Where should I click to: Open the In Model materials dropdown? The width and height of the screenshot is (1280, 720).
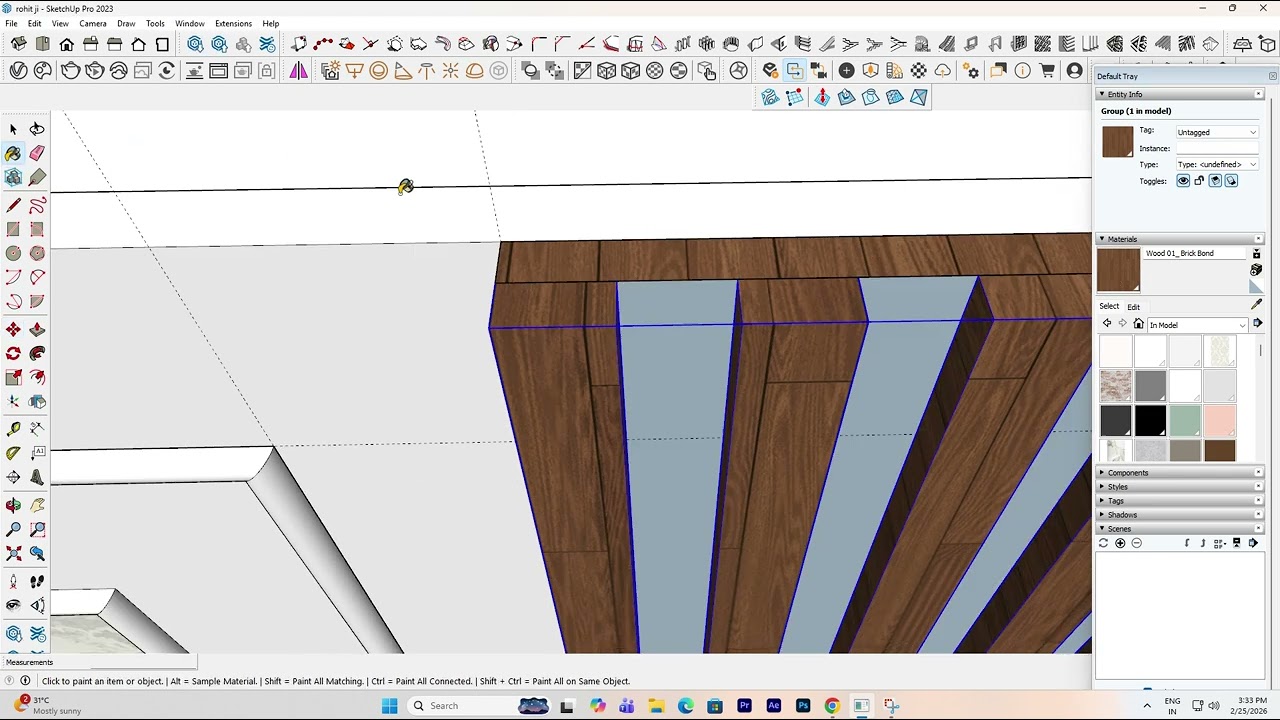click(x=1197, y=325)
